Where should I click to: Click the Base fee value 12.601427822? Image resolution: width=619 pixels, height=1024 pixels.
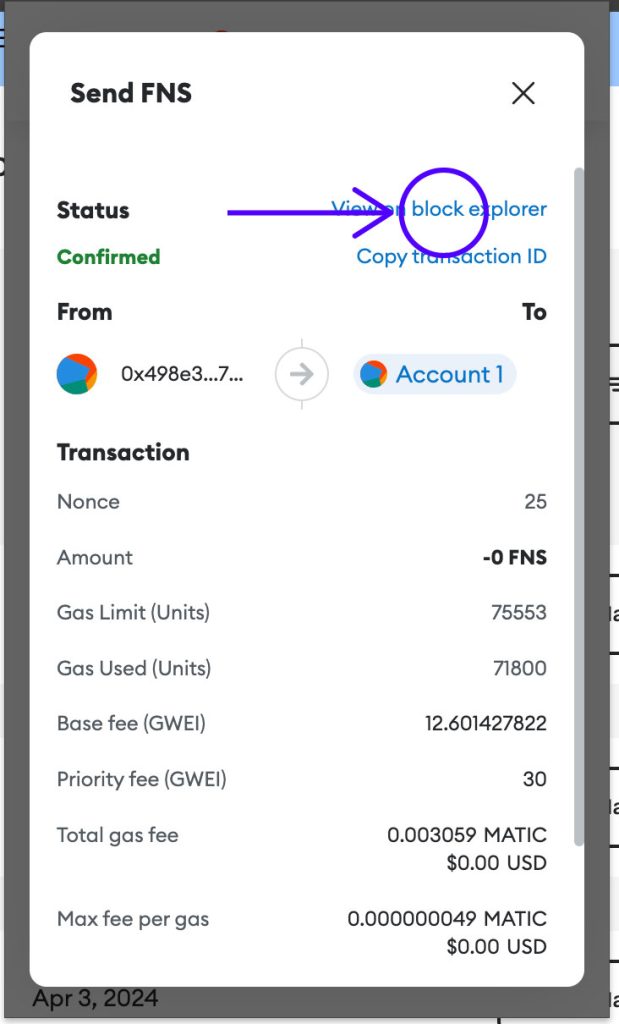point(486,723)
